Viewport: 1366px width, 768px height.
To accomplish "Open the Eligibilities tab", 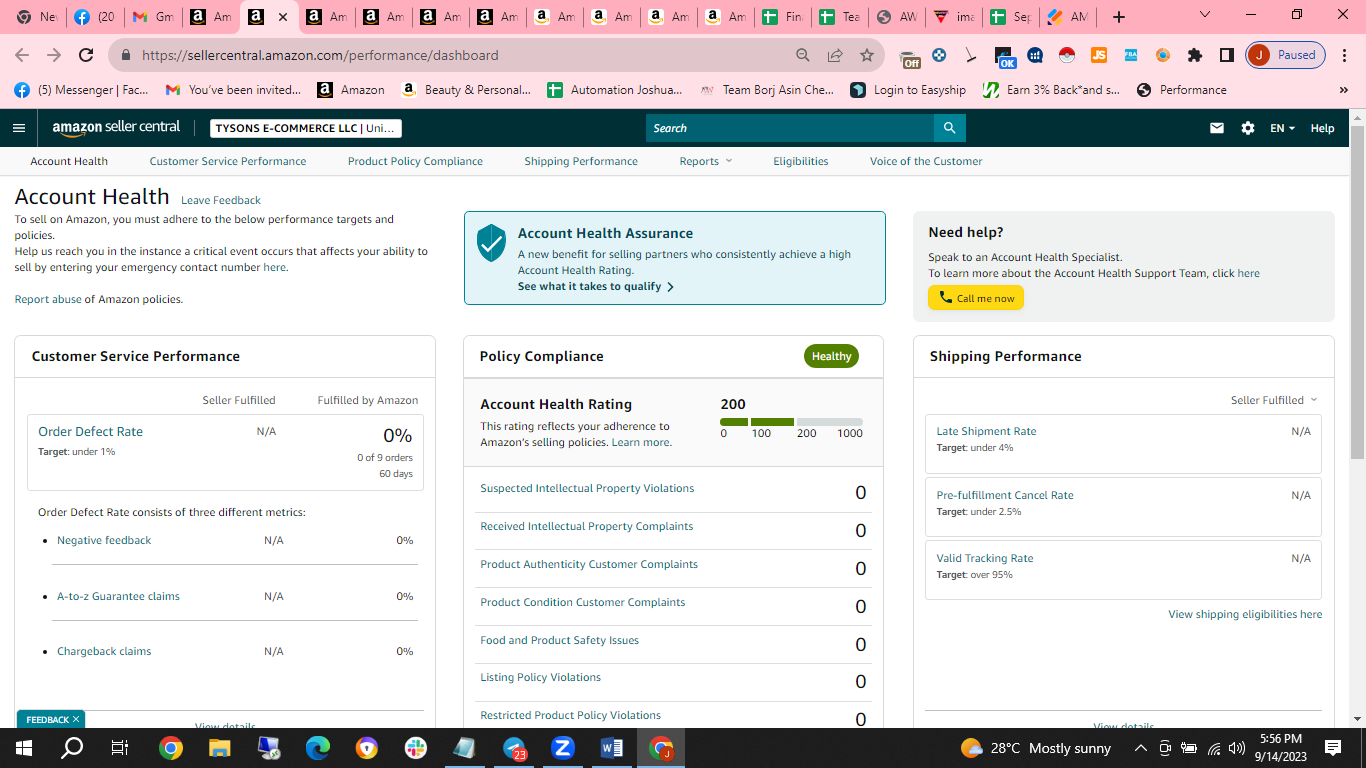I will 801,161.
